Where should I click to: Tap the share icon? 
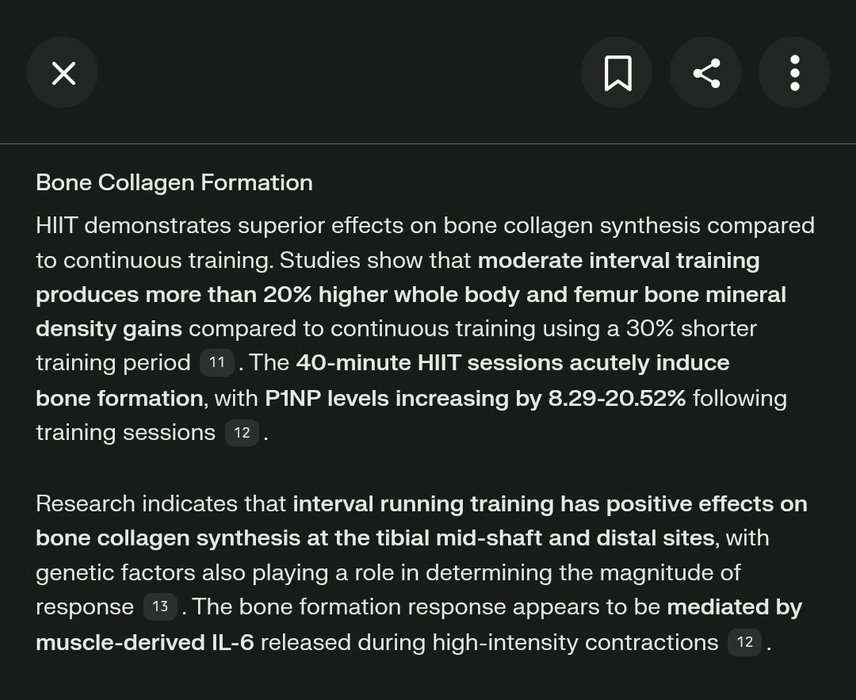[x=706, y=72]
